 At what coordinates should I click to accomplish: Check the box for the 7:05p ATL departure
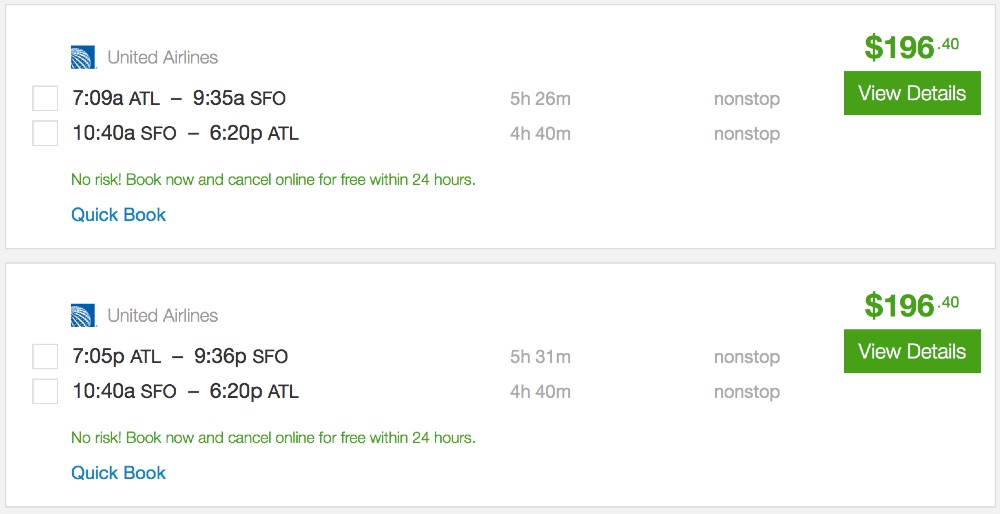[45, 357]
